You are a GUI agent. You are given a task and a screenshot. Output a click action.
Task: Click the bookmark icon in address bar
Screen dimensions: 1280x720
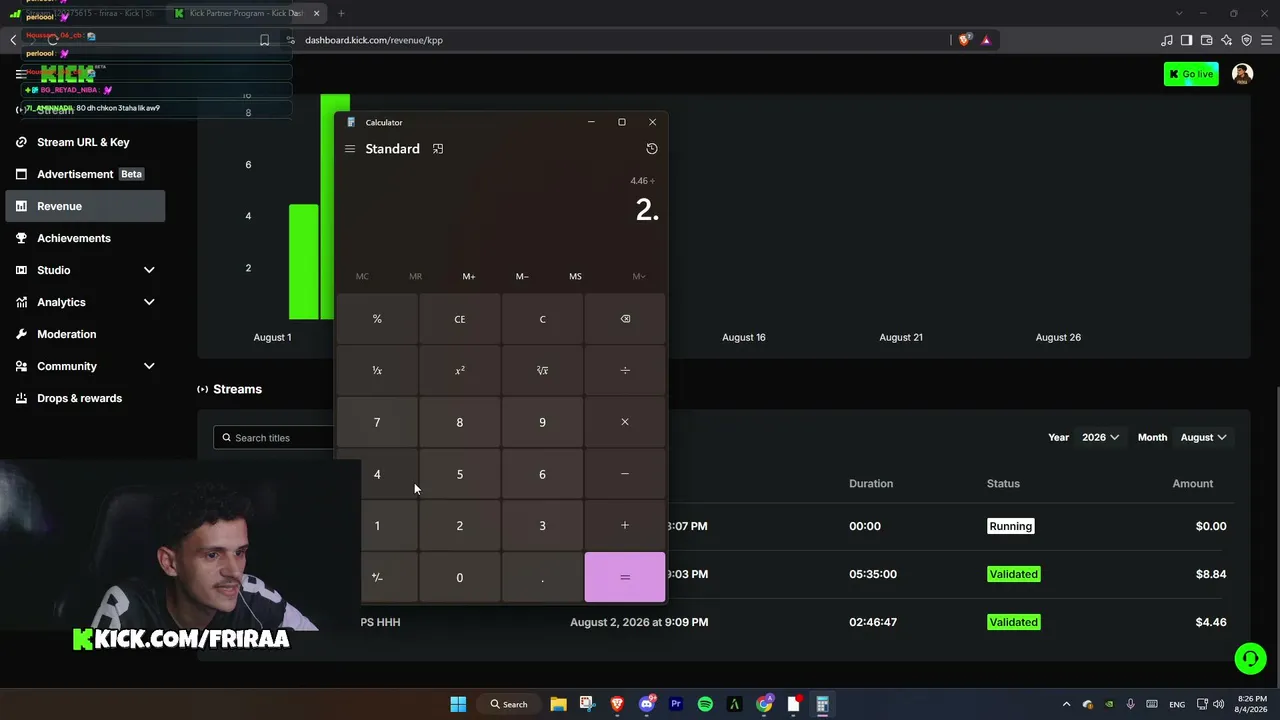[x=264, y=40]
